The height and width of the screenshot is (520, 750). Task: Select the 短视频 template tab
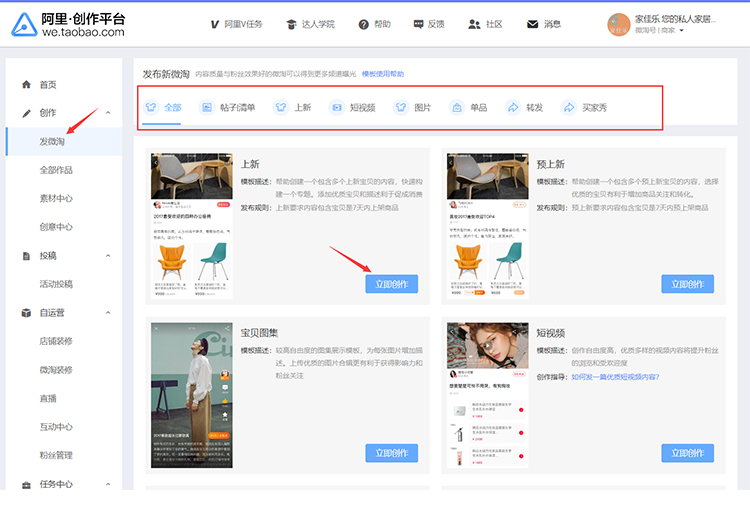point(352,108)
